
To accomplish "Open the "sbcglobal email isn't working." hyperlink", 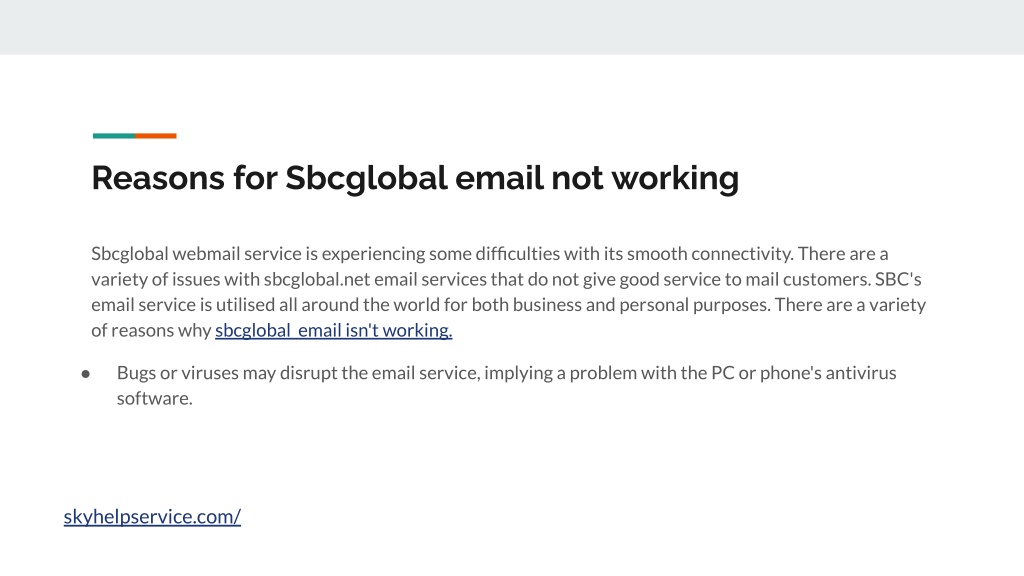I will (x=333, y=330).
